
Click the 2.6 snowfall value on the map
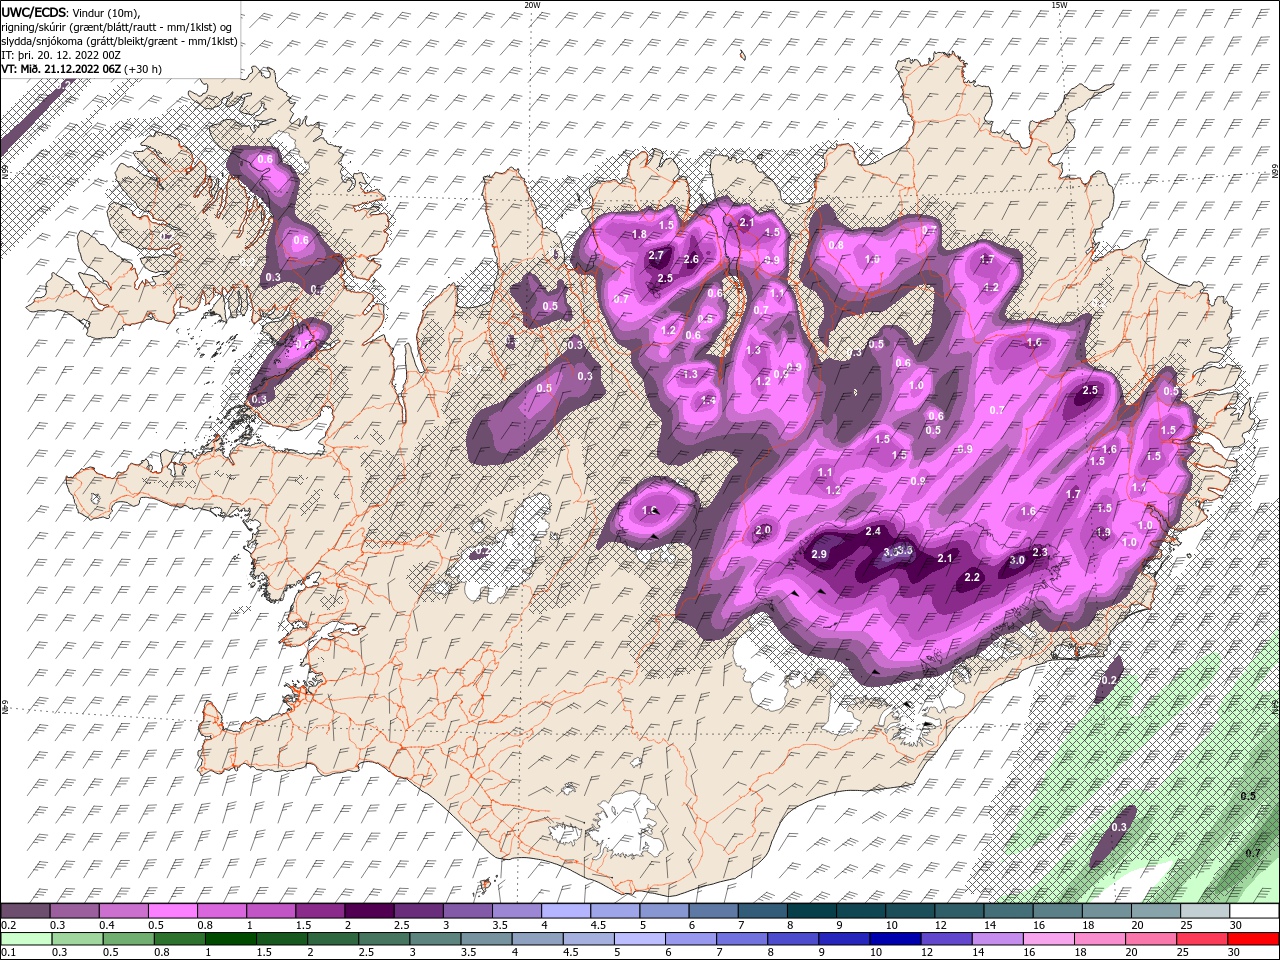click(690, 260)
